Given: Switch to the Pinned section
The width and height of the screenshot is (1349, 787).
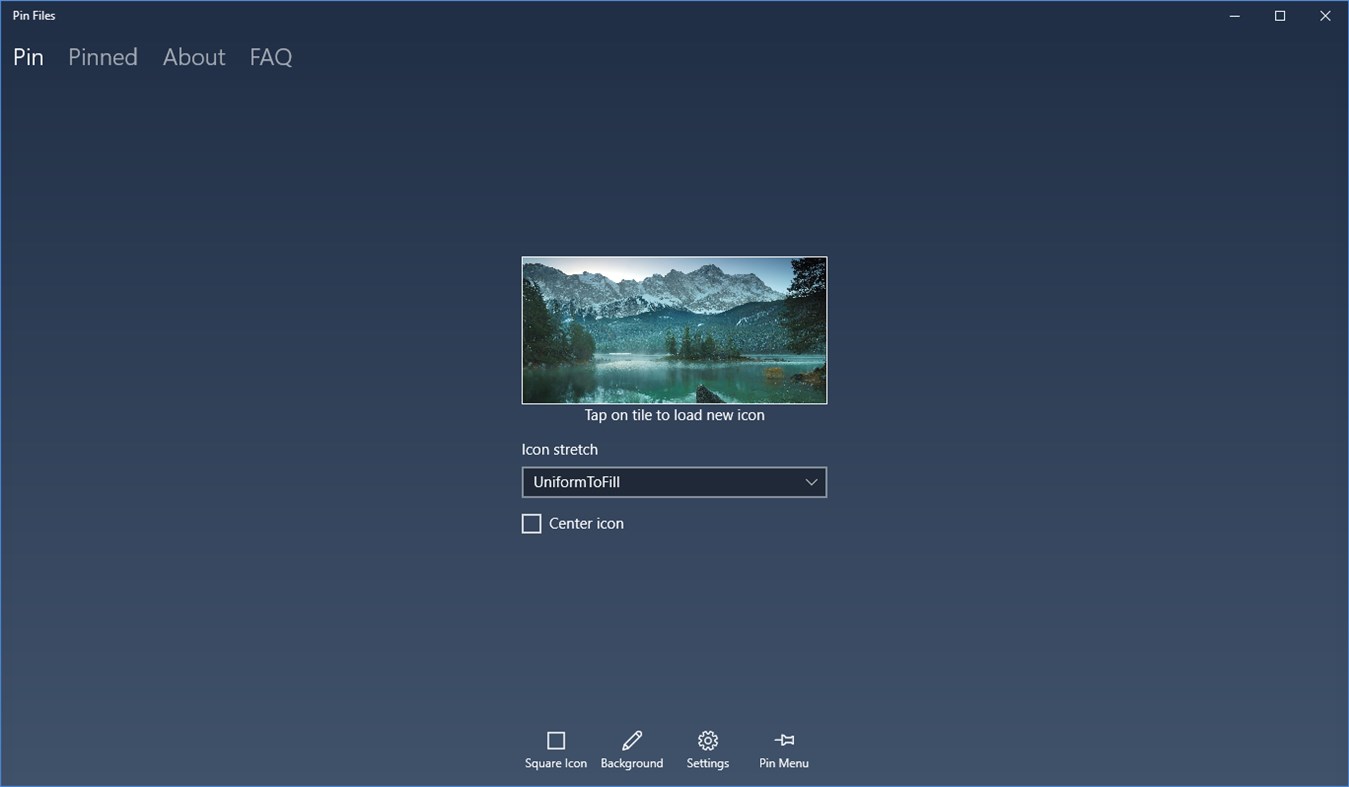Looking at the screenshot, I should pyautogui.click(x=102, y=57).
